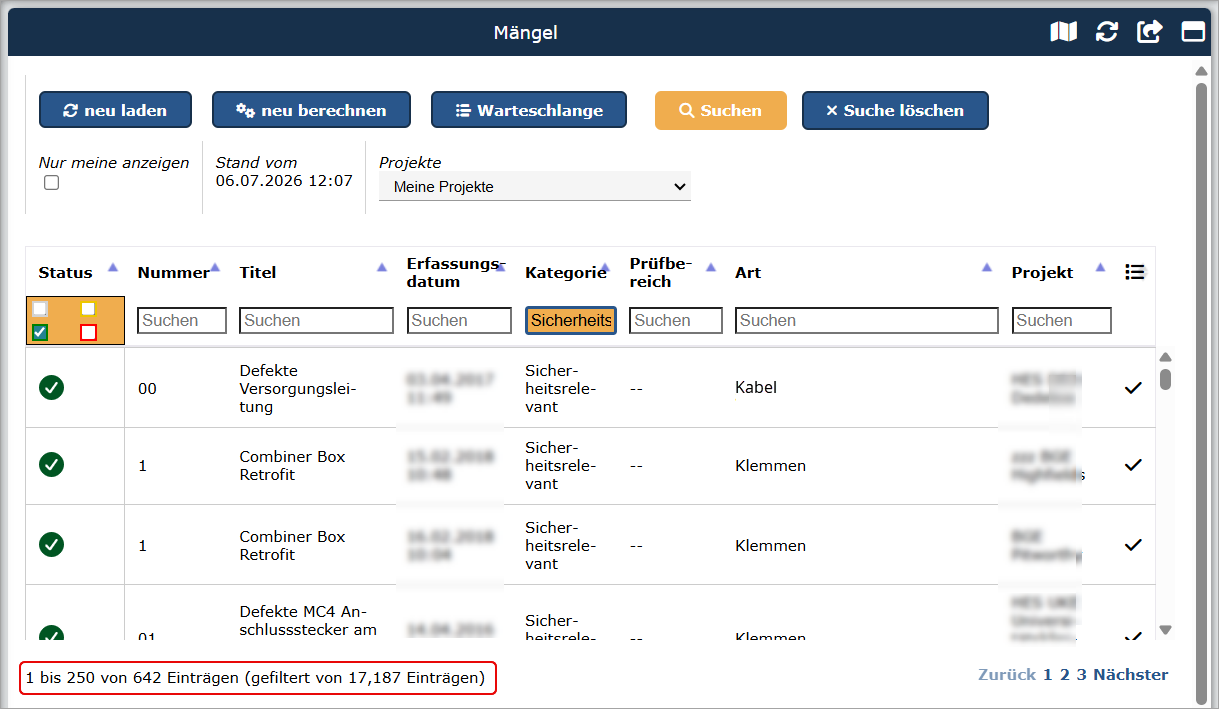
Task: Click the 'Stand vom' date 06.07.2026 12:07
Action: click(x=284, y=181)
